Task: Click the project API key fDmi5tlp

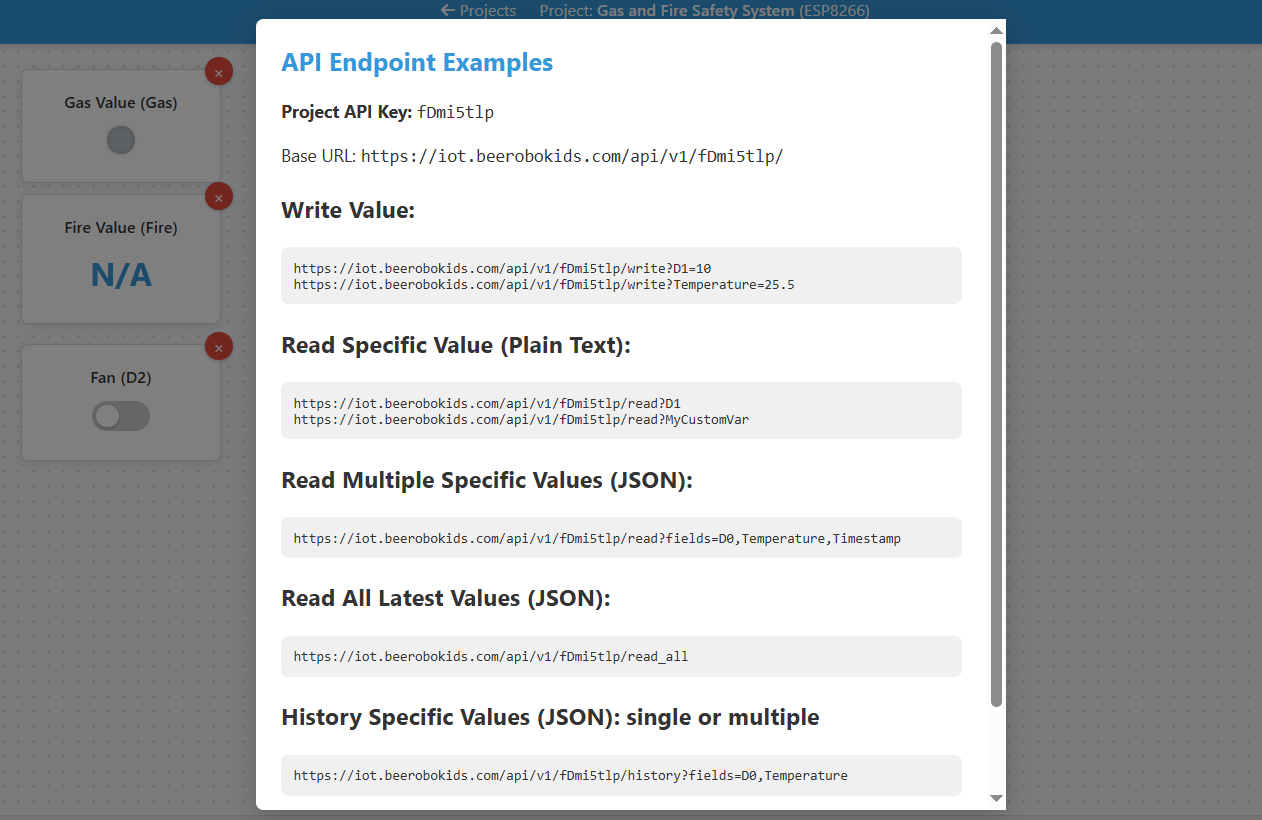Action: 455,112
